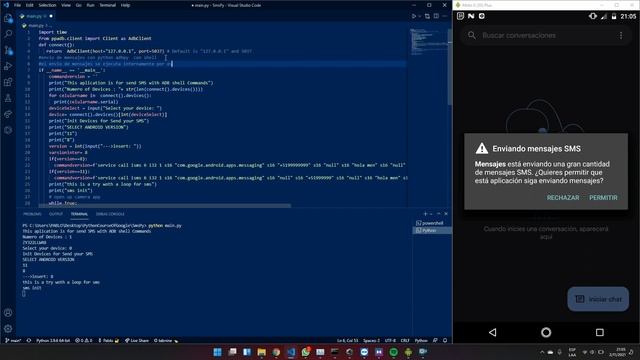This screenshot has width=640, height=360.
Task: Click the errors and warnings status indicator
Action: click(84, 340)
